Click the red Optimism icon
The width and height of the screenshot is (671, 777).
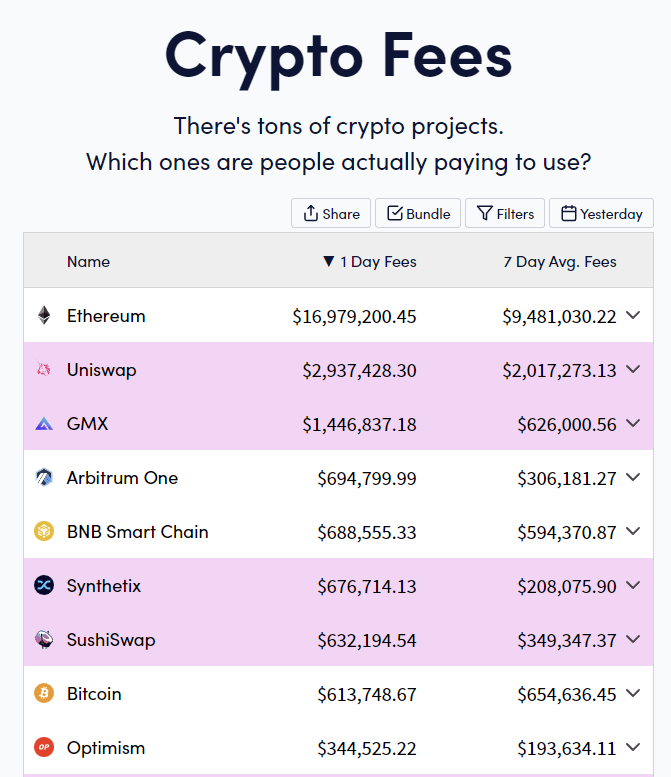click(43, 748)
